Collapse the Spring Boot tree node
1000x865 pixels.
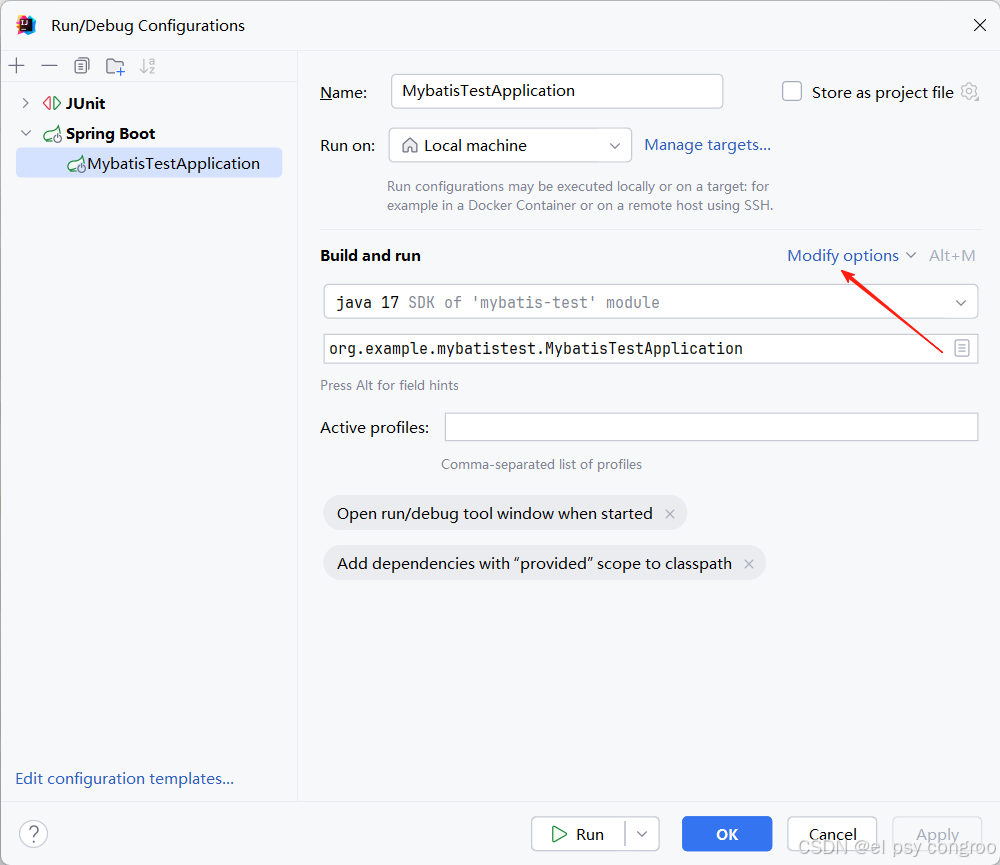[26, 133]
